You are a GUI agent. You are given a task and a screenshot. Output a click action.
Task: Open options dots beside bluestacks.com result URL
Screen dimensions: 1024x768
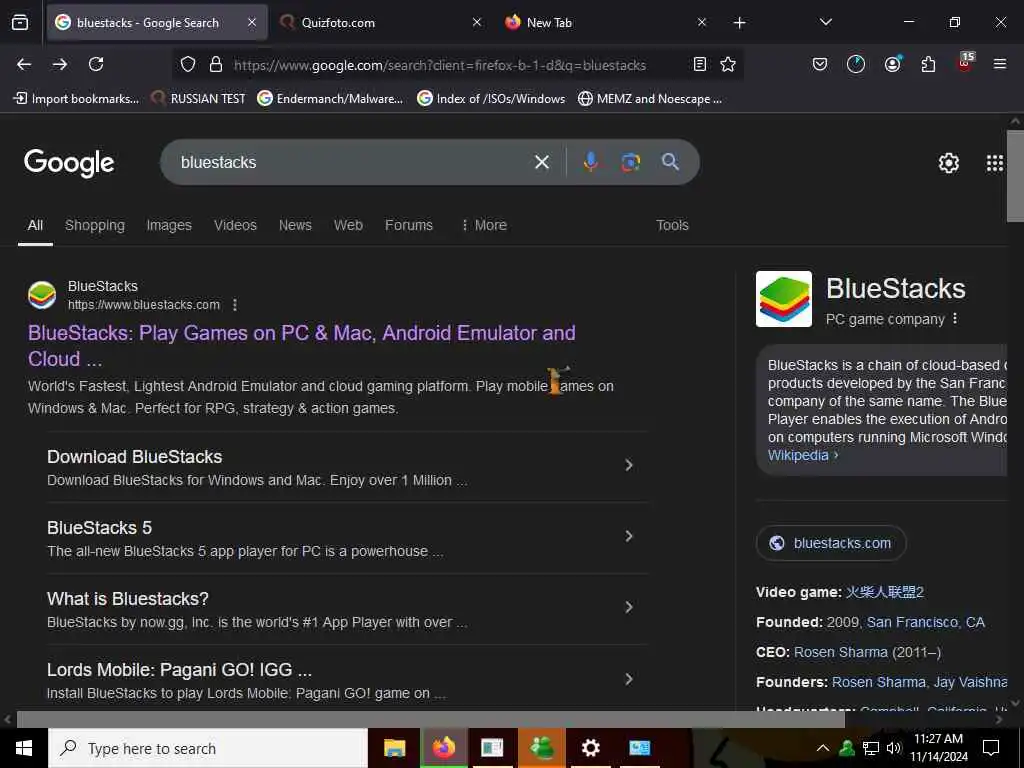click(235, 305)
